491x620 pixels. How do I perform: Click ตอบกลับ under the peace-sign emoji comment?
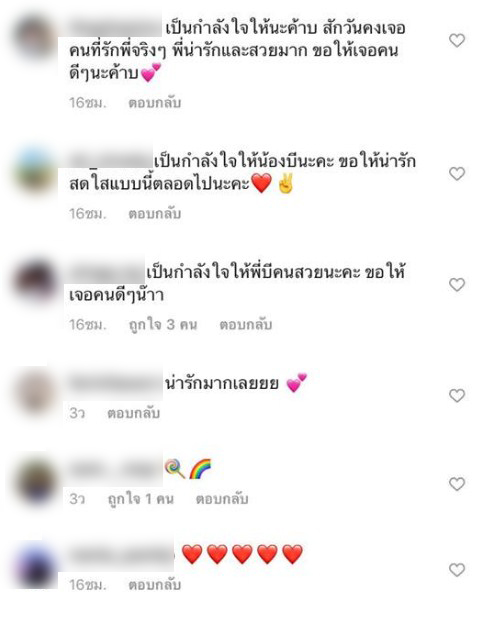(x=155, y=214)
